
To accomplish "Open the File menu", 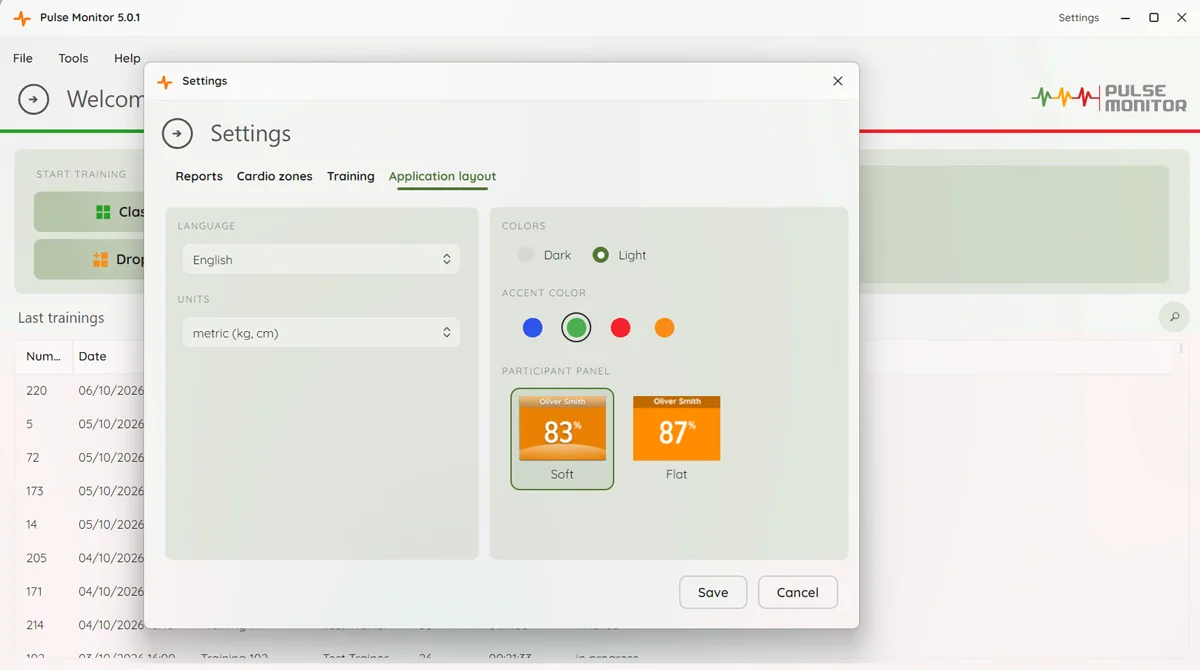I will coord(23,58).
